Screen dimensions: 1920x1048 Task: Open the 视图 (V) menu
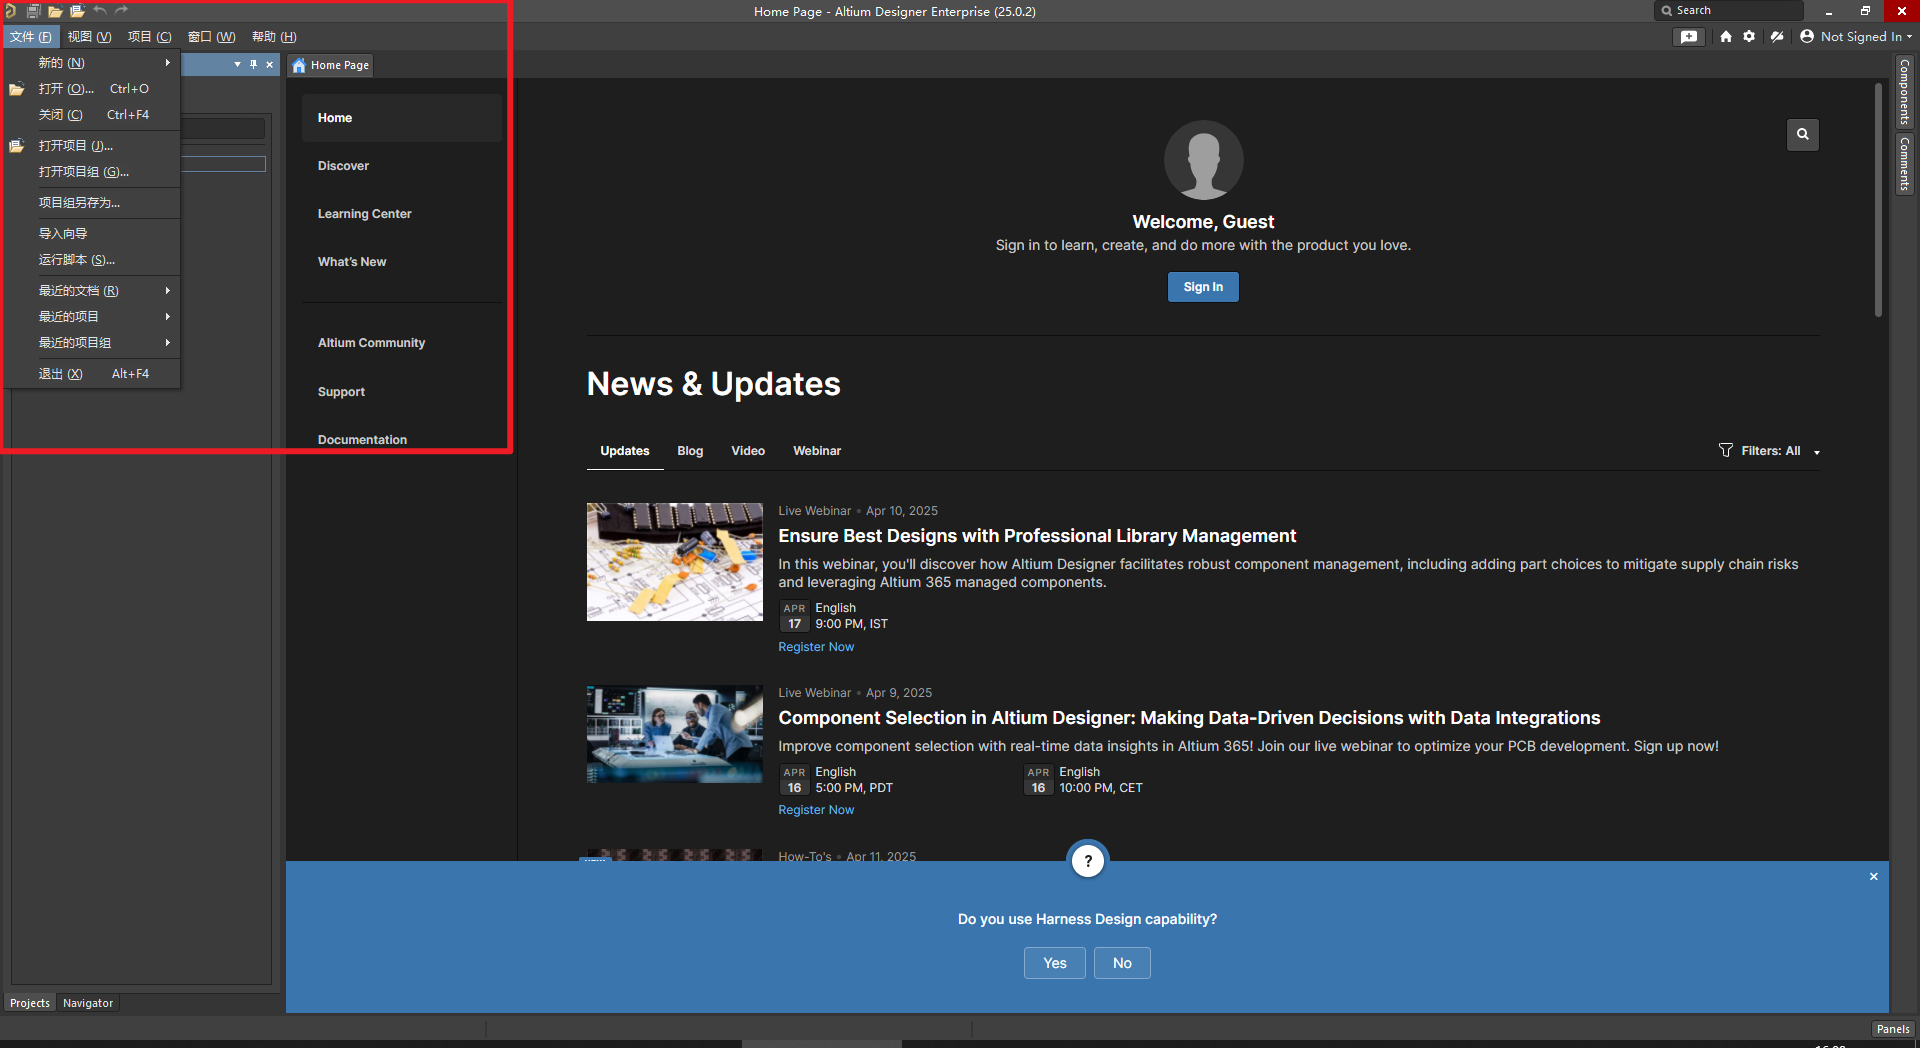pos(89,37)
